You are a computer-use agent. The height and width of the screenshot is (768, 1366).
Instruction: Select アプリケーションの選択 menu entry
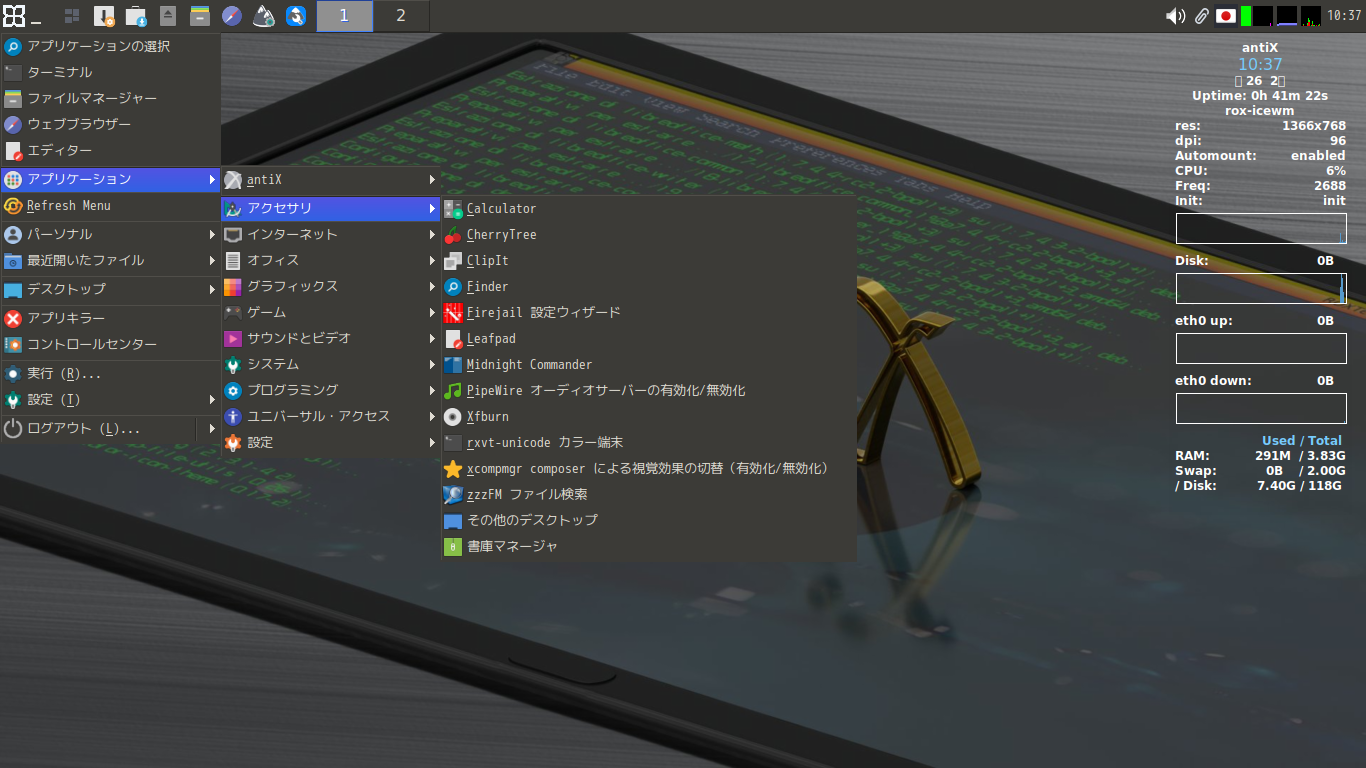coord(110,47)
